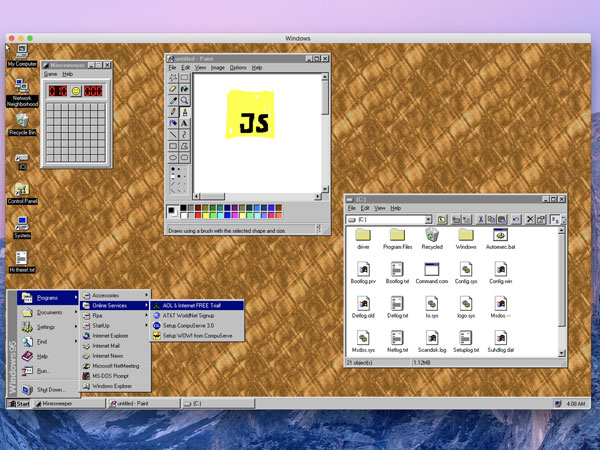Screen dimensions: 600x450
Task: Choose the Text tool in Paint
Action: pyautogui.click(x=184, y=123)
